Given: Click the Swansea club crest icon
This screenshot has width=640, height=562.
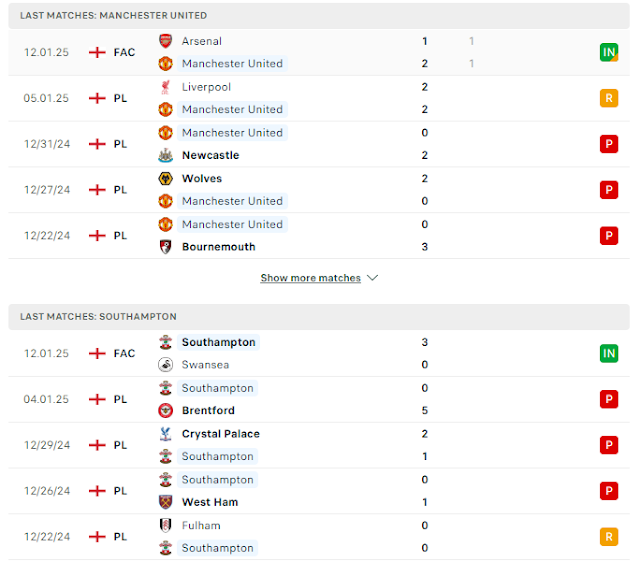Looking at the screenshot, I should tap(165, 365).
